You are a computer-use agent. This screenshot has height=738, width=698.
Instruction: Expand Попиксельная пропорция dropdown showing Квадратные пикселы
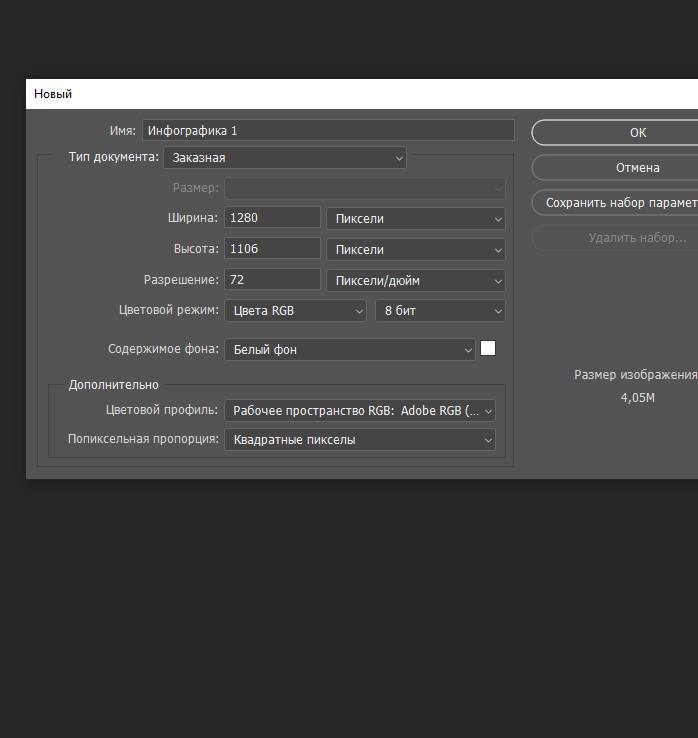(x=359, y=439)
